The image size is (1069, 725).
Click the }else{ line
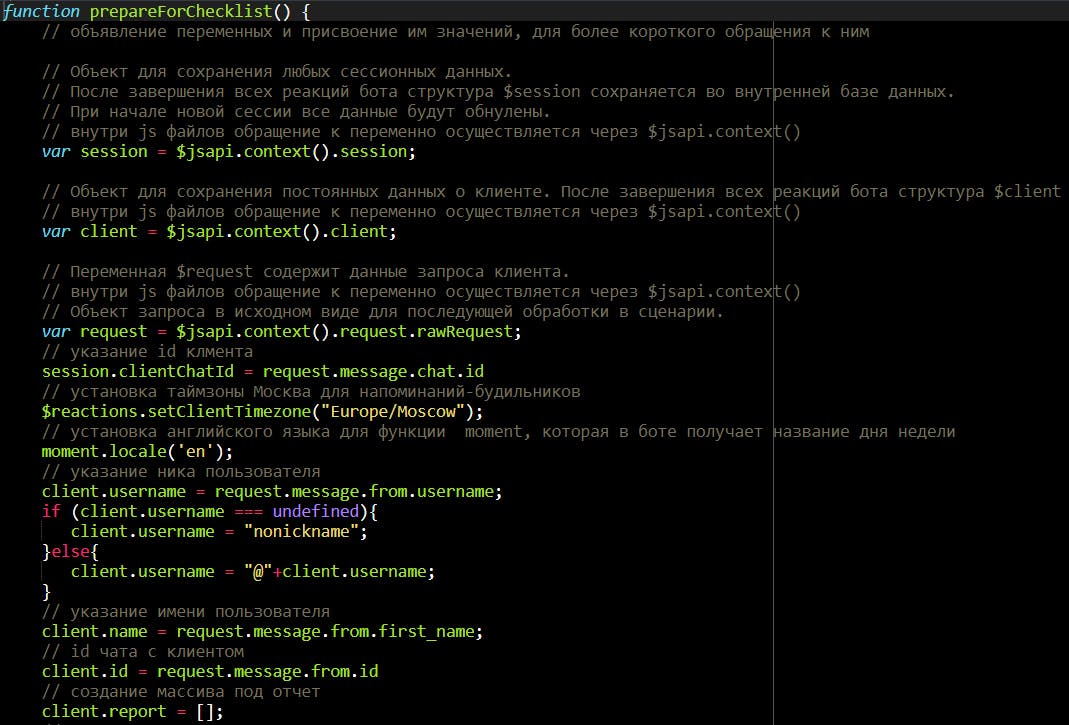point(70,551)
